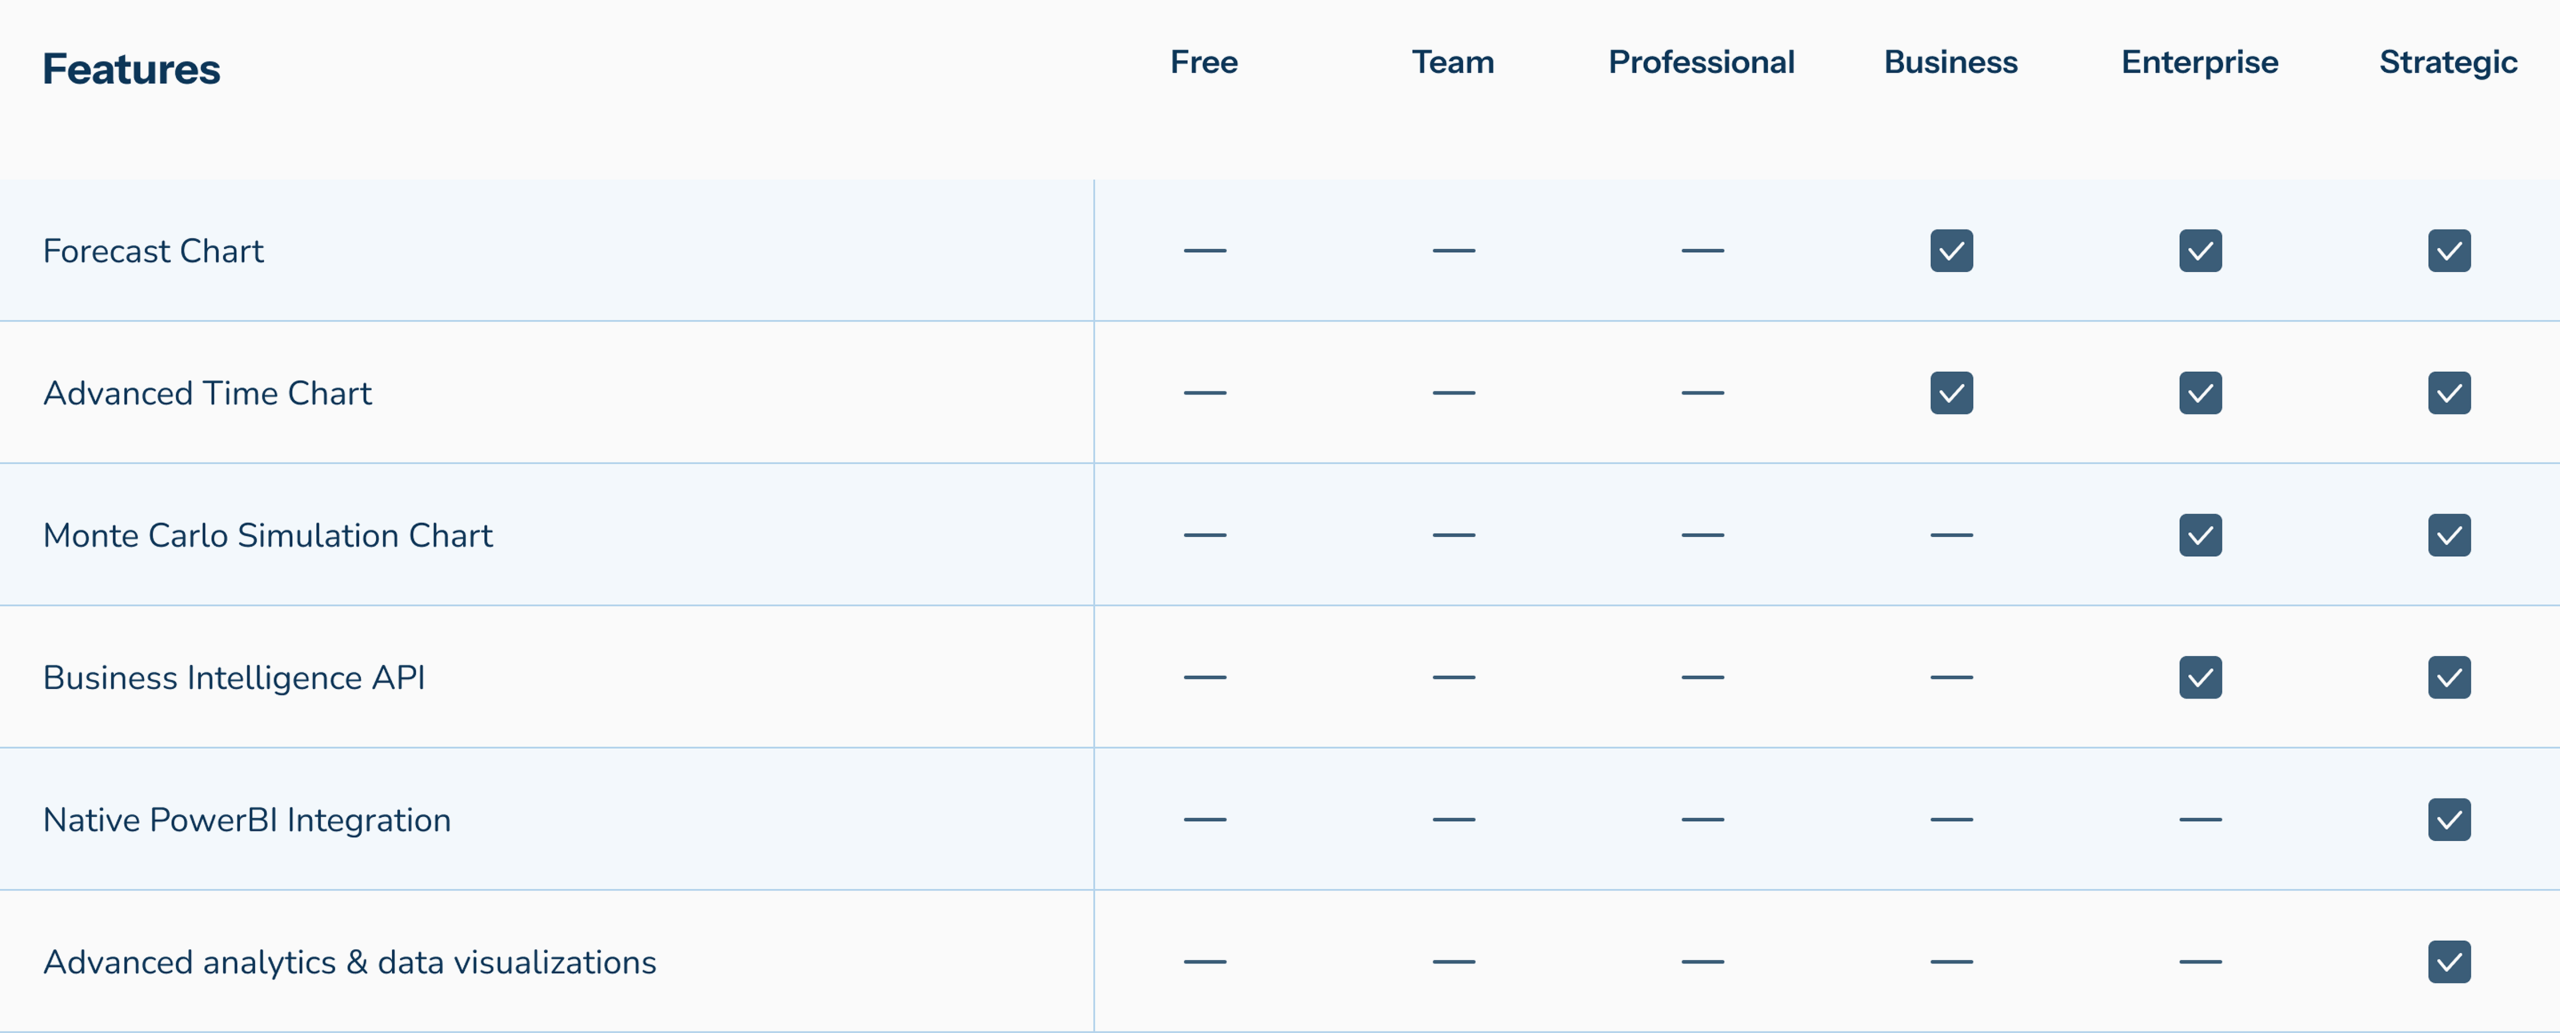Click Monte Carlo Simulation dash under Business

pos(1951,535)
